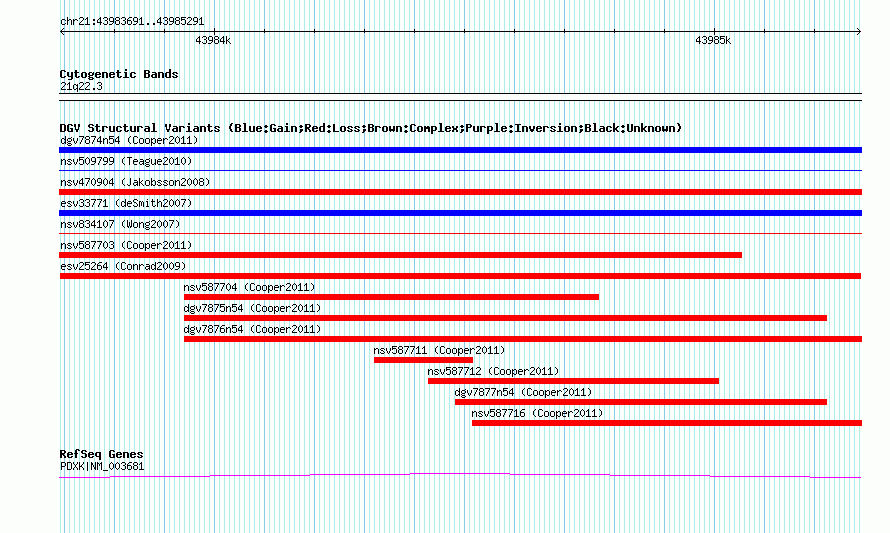Click the black cytogenetic band bar
Image resolution: width=890 pixels, height=533 pixels.
click(x=460, y=97)
